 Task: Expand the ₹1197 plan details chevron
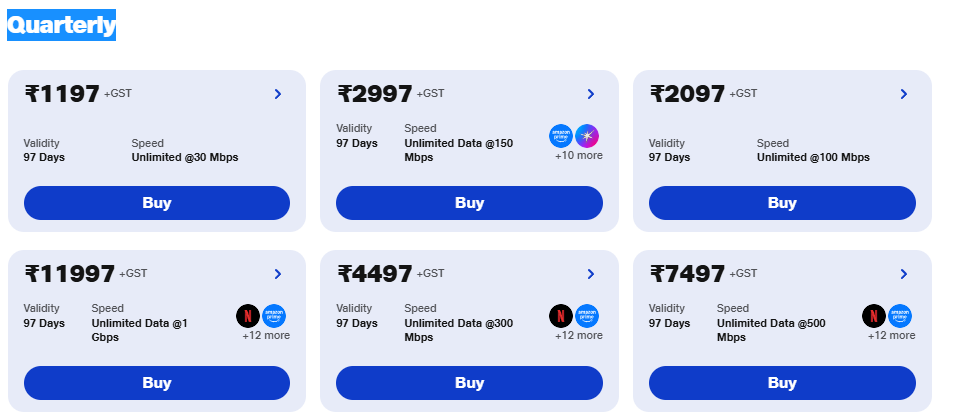(x=278, y=94)
